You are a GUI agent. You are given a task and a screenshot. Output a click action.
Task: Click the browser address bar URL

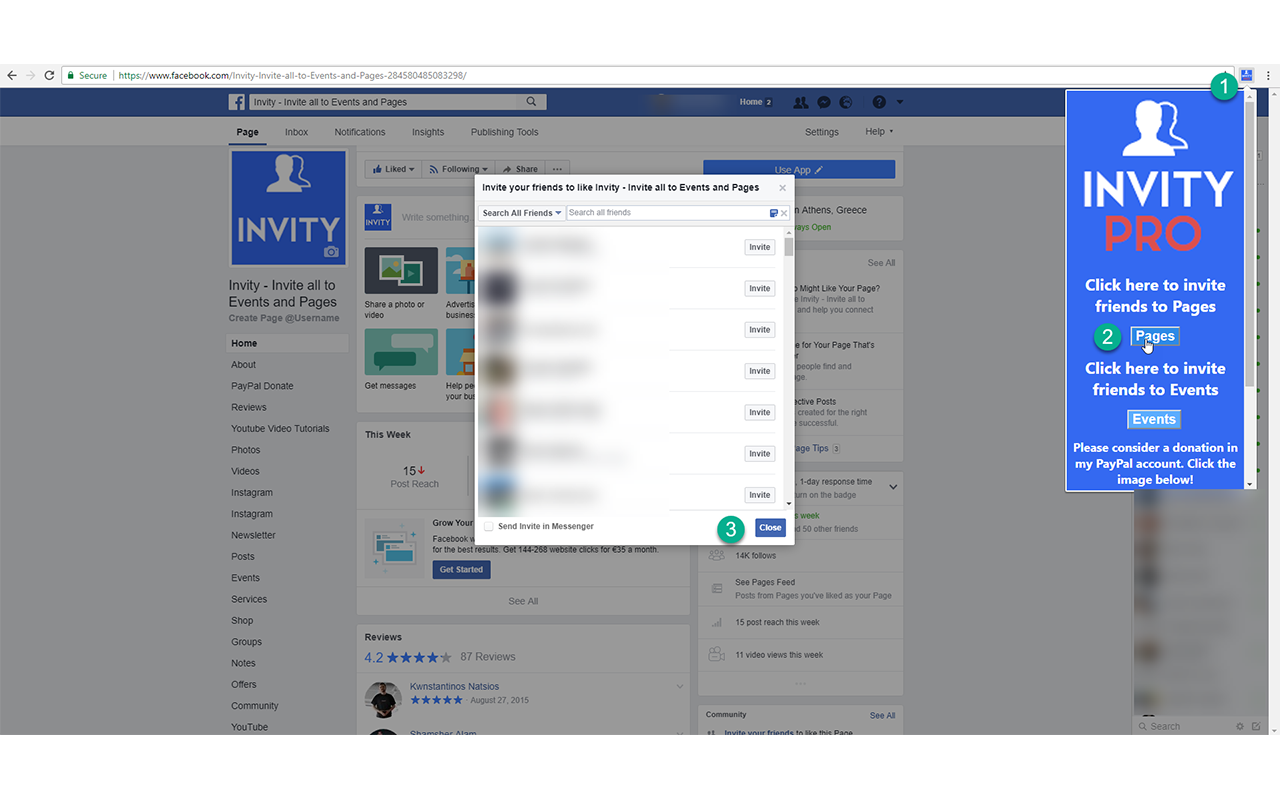click(x=292, y=75)
